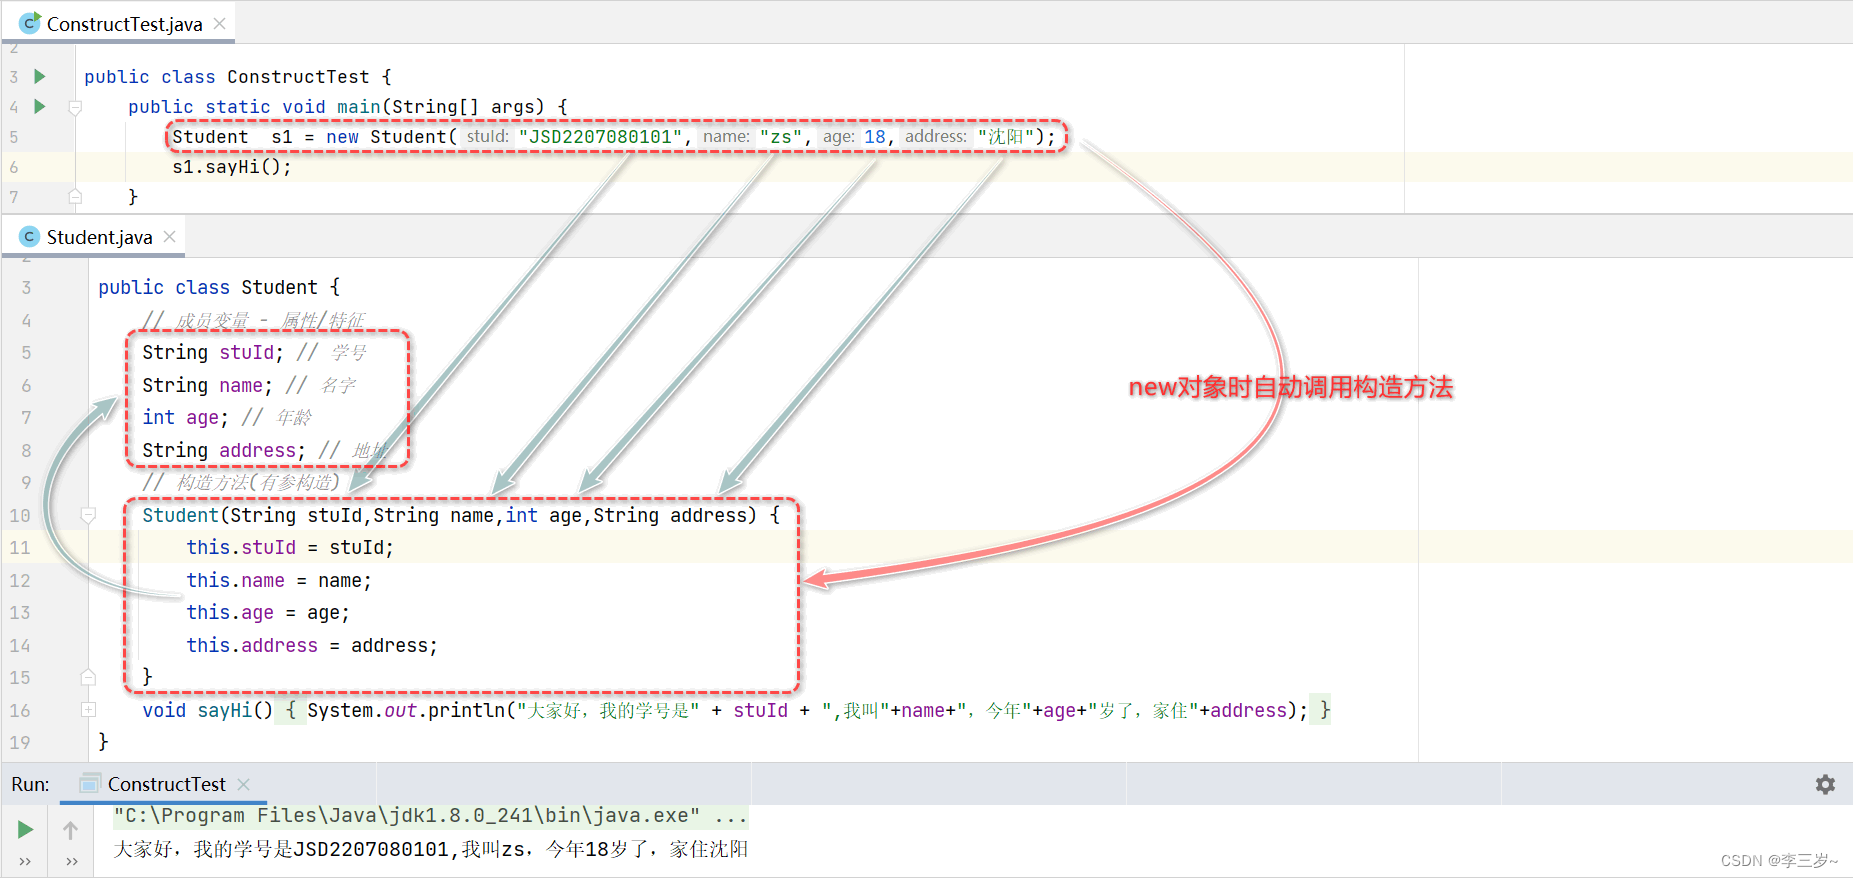Expand more console actions chevrons beside output

pos(72,861)
